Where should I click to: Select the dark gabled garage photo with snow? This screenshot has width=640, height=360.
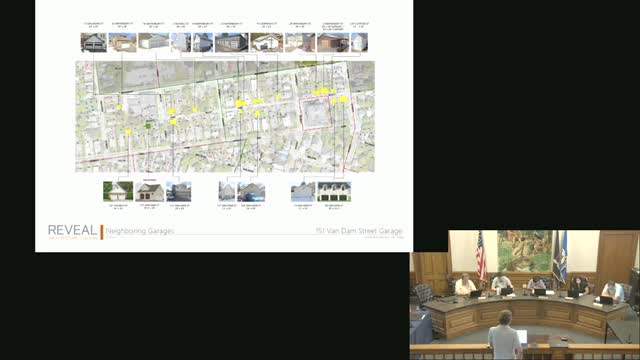click(x=93, y=43)
